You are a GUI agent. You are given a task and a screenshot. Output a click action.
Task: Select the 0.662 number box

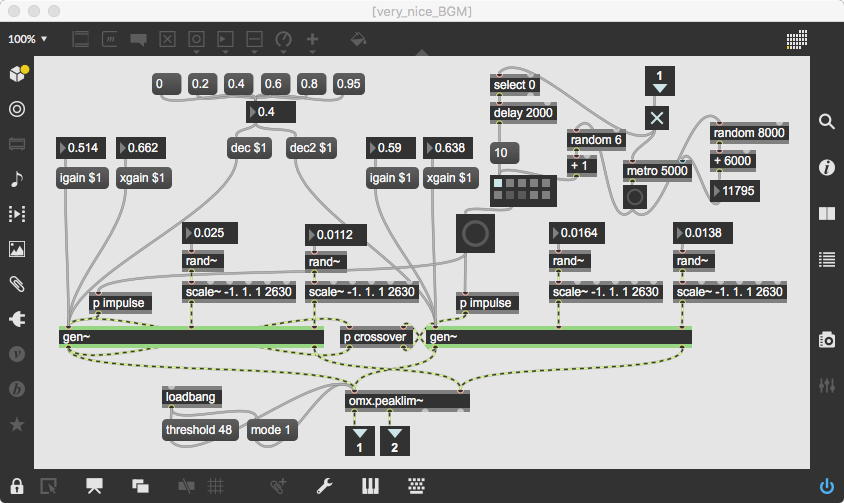click(x=140, y=148)
